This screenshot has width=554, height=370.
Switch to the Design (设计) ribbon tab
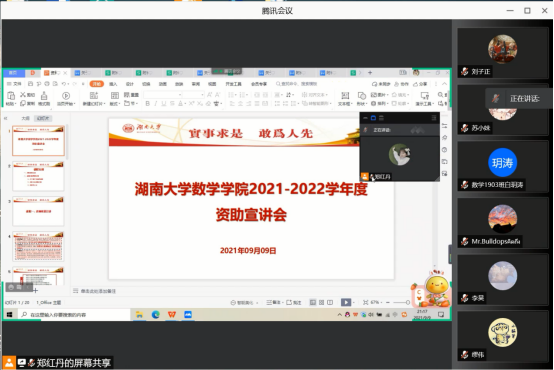(x=130, y=84)
